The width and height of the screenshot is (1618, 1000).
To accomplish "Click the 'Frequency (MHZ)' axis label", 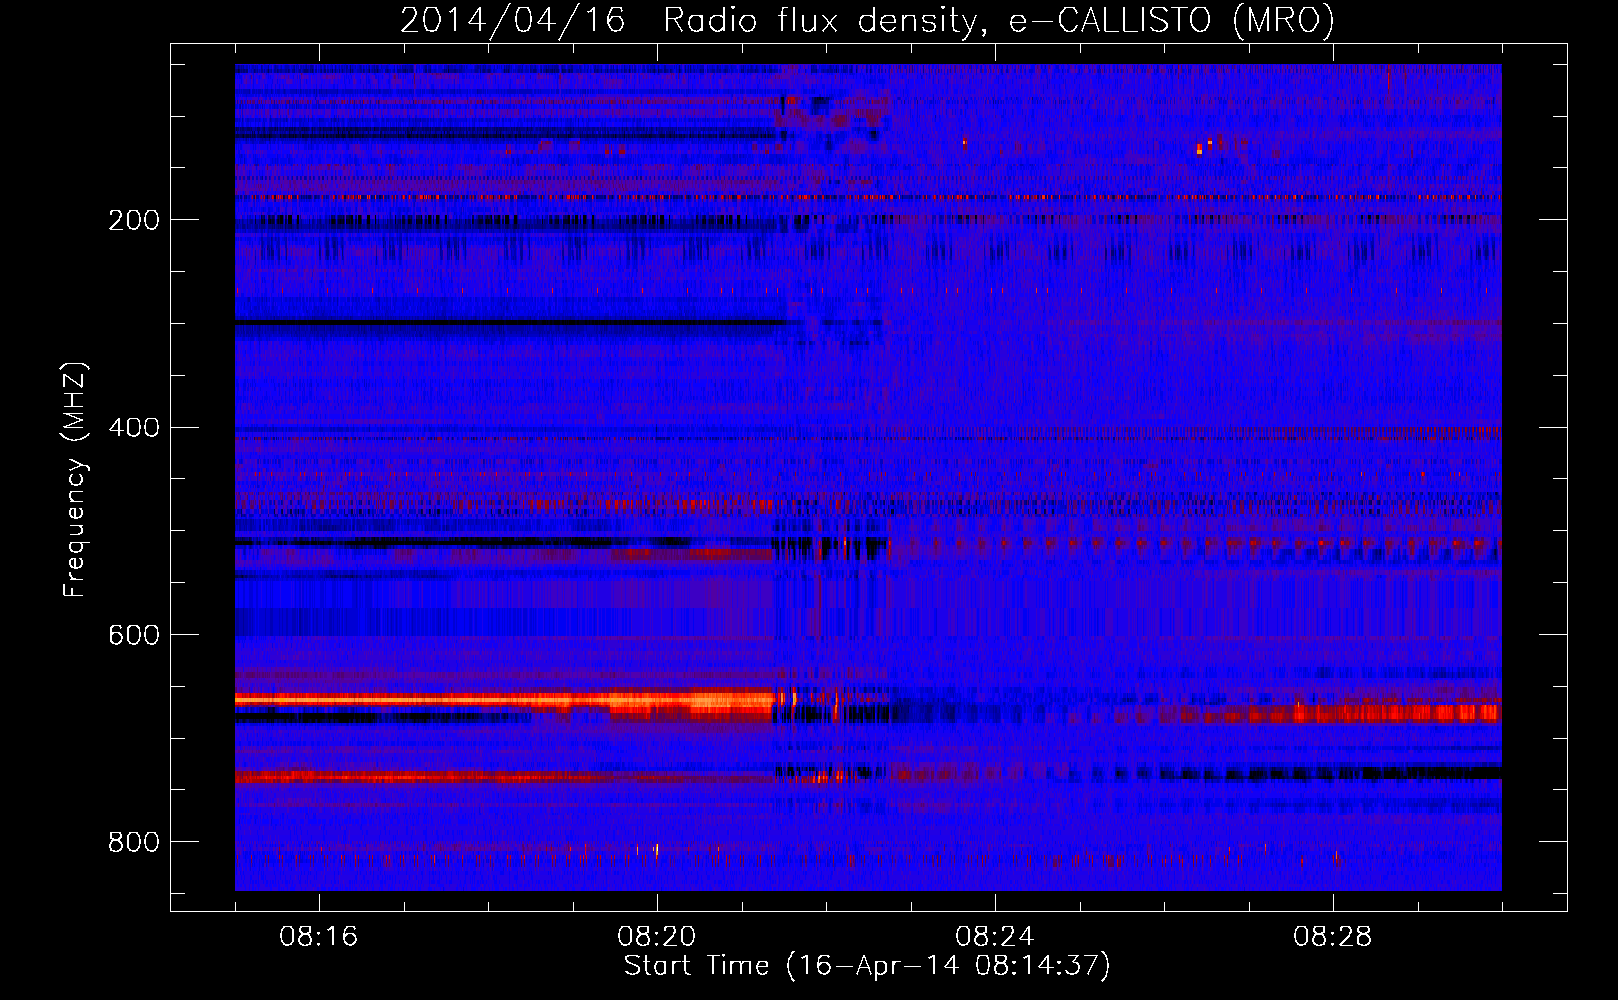I will (x=75, y=480).
